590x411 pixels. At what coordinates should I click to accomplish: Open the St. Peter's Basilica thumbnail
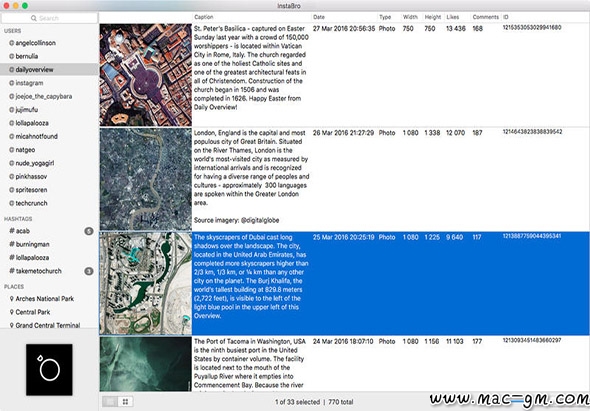(x=146, y=75)
